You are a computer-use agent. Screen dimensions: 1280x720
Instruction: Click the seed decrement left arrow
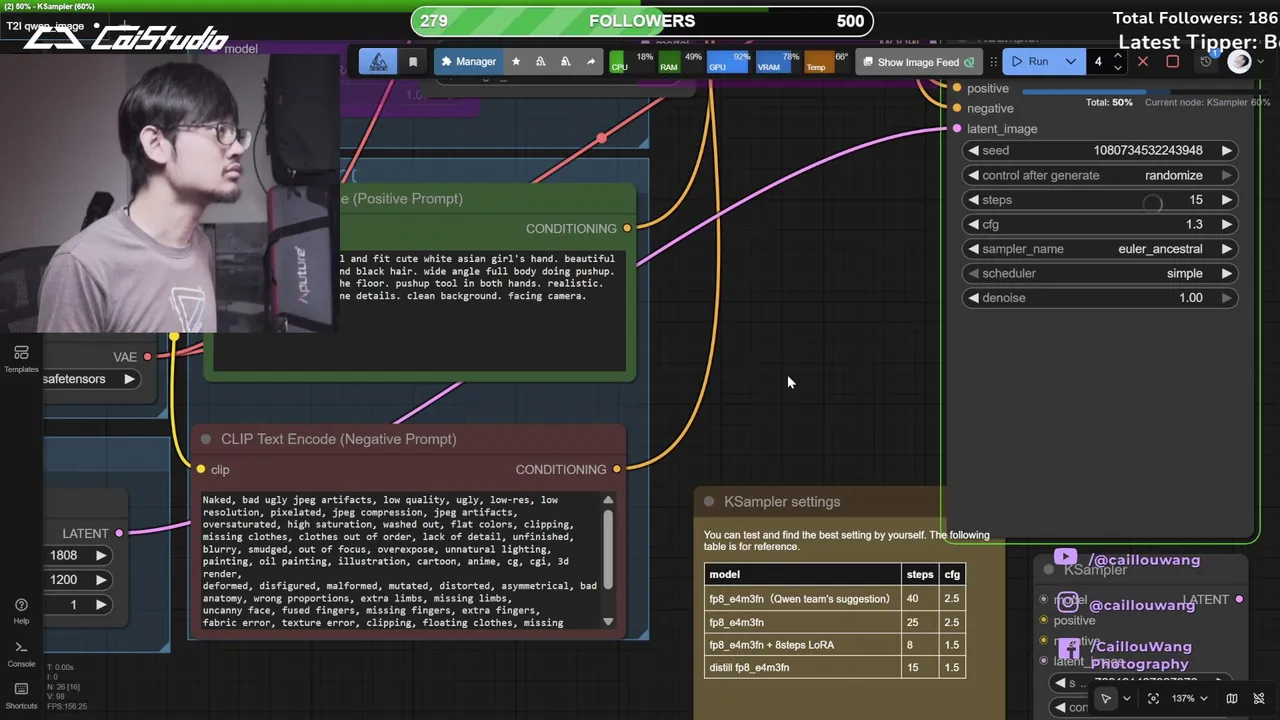pos(973,151)
